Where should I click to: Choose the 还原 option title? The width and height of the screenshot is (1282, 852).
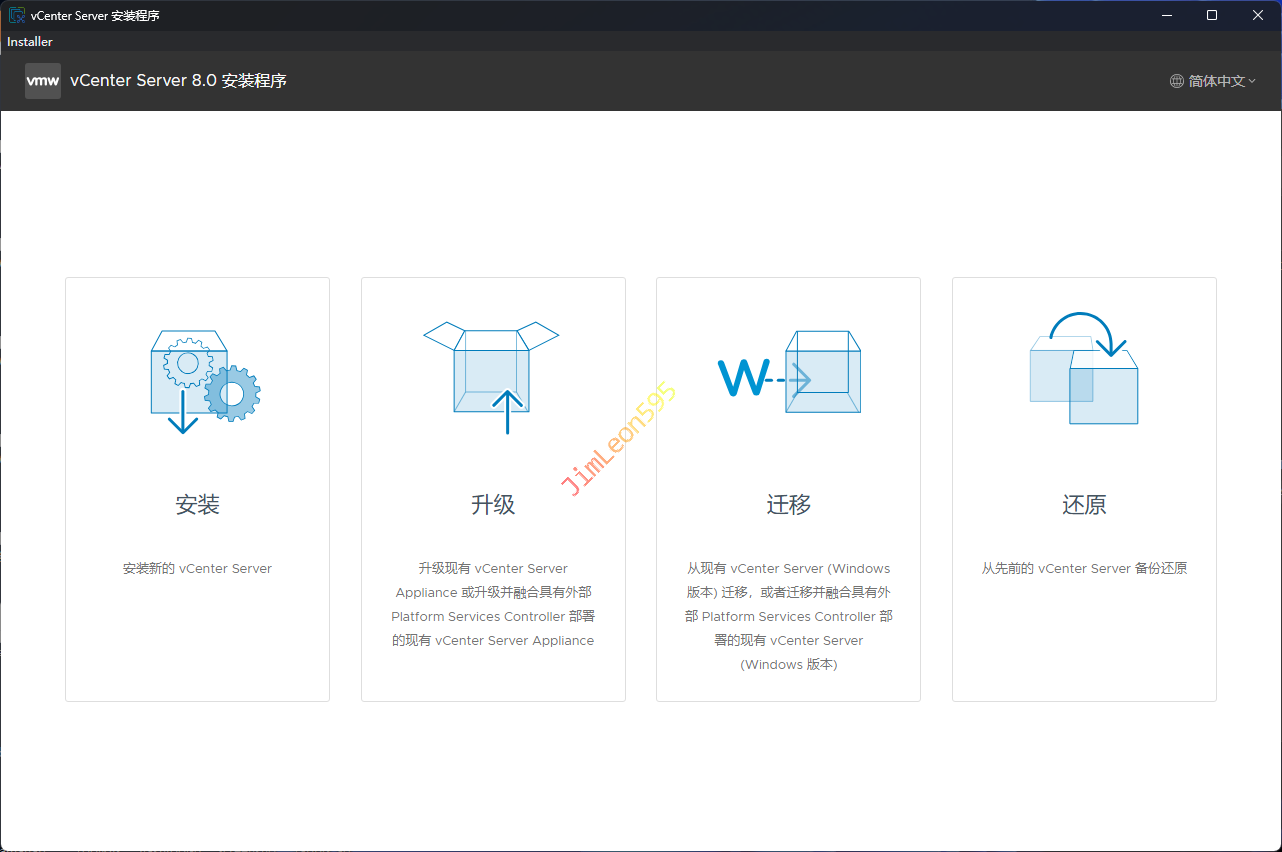1084,505
